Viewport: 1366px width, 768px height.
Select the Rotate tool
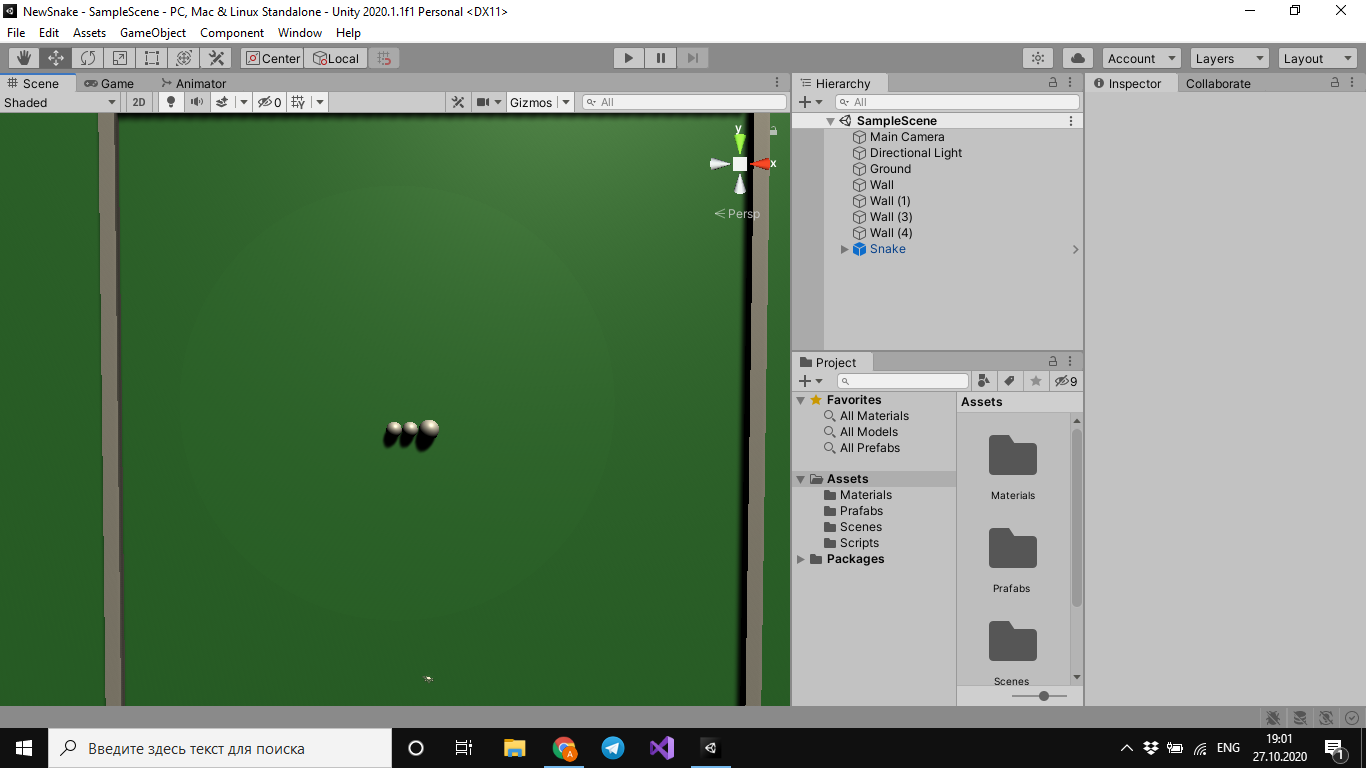pos(88,58)
